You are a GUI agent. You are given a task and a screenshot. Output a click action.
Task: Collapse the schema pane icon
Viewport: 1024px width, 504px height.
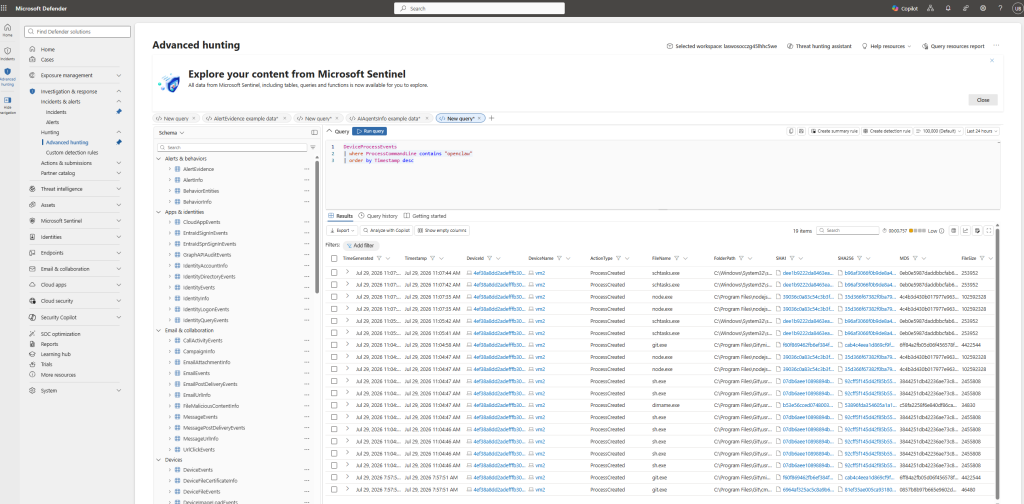point(314,133)
